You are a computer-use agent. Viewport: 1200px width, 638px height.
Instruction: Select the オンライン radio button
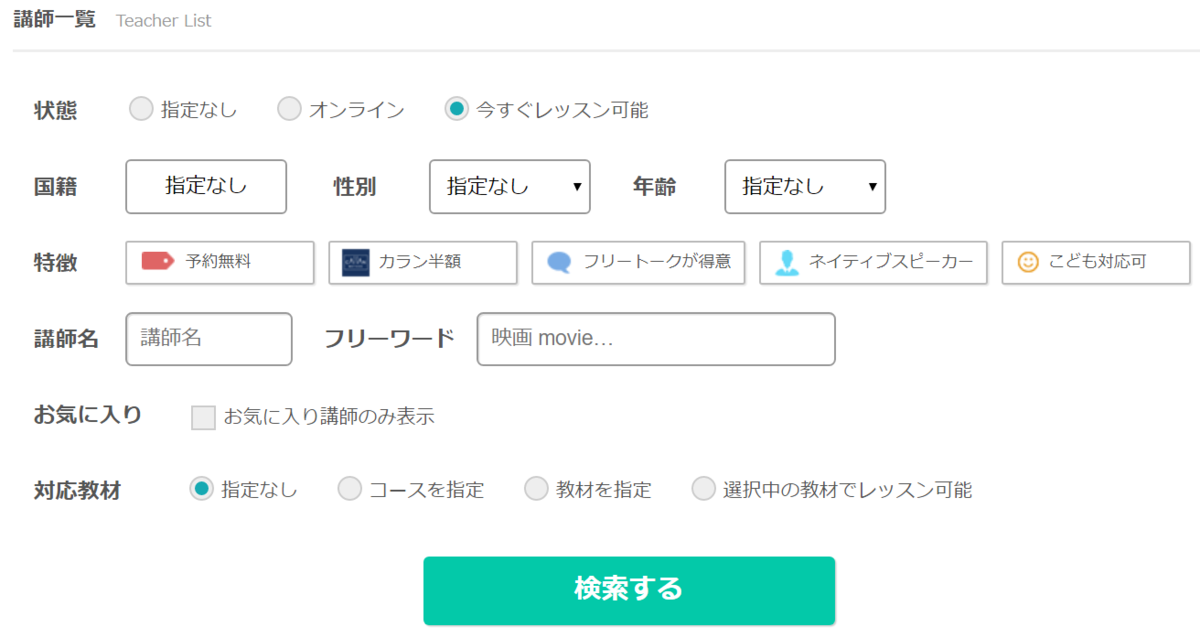(289, 109)
